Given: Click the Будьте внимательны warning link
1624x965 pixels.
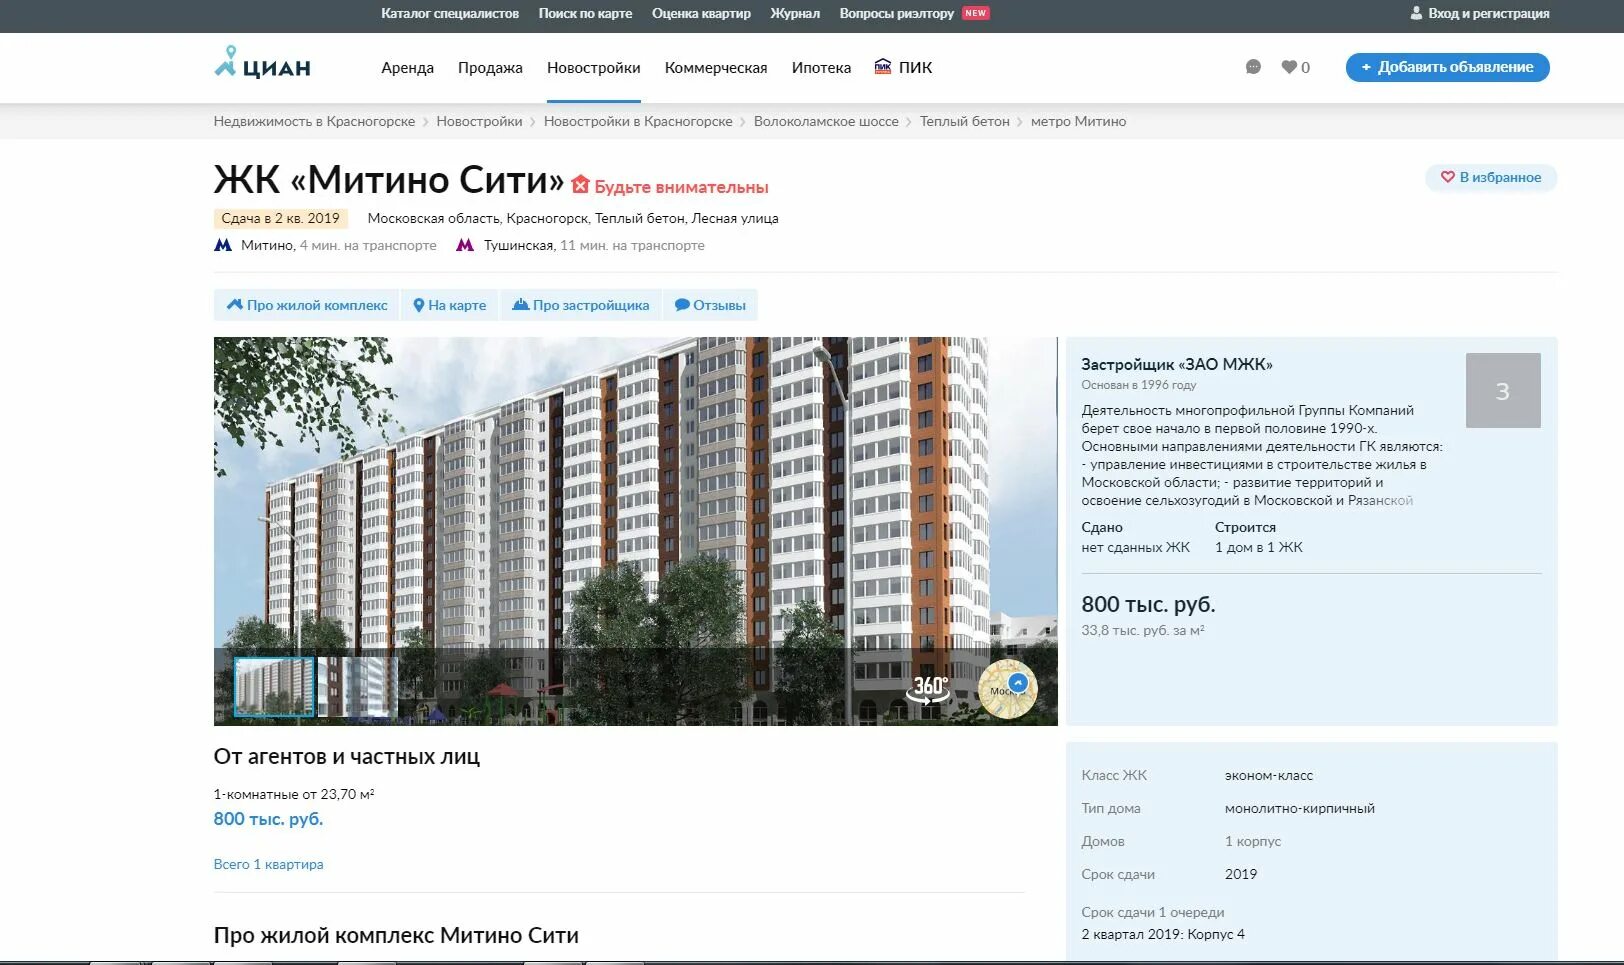Looking at the screenshot, I should pyautogui.click(x=681, y=187).
